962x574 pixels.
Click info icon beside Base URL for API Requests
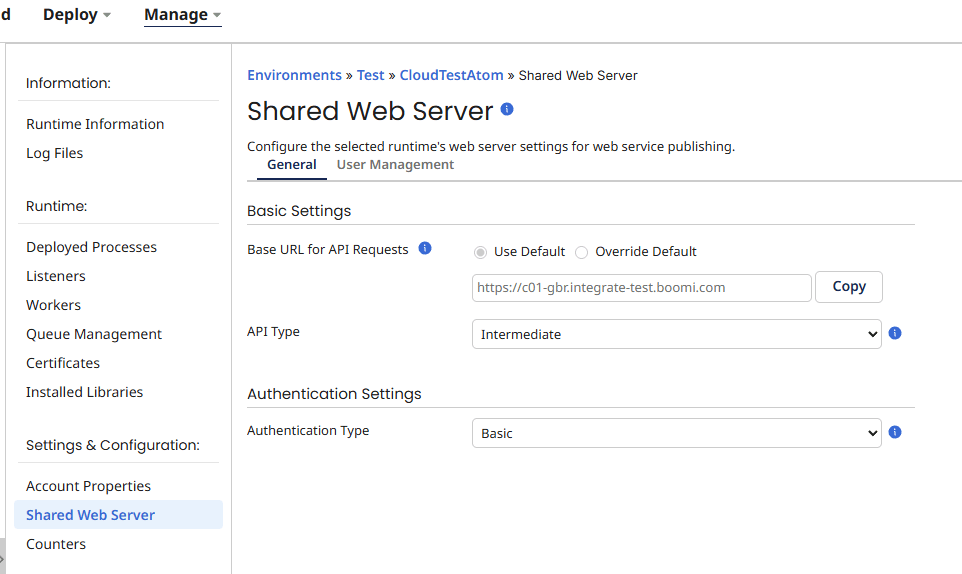425,248
